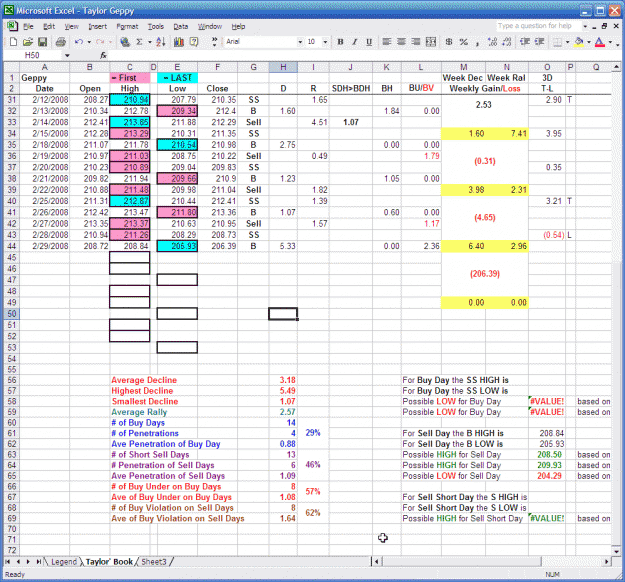
Task: Apply comma style
Action: 477,42
